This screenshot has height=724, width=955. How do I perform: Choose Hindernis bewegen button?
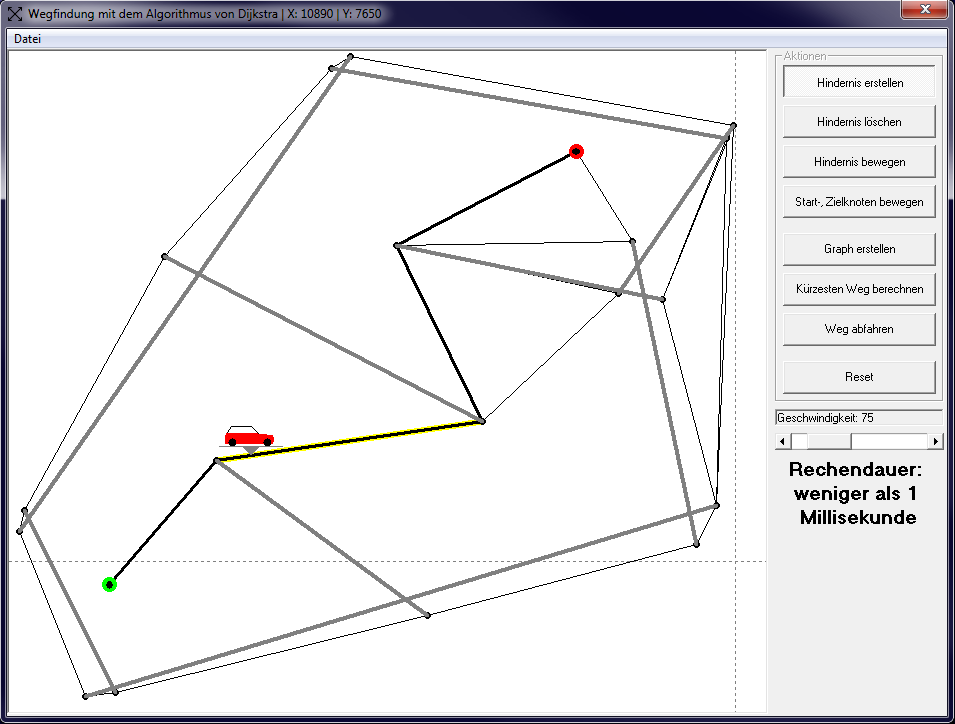[859, 161]
